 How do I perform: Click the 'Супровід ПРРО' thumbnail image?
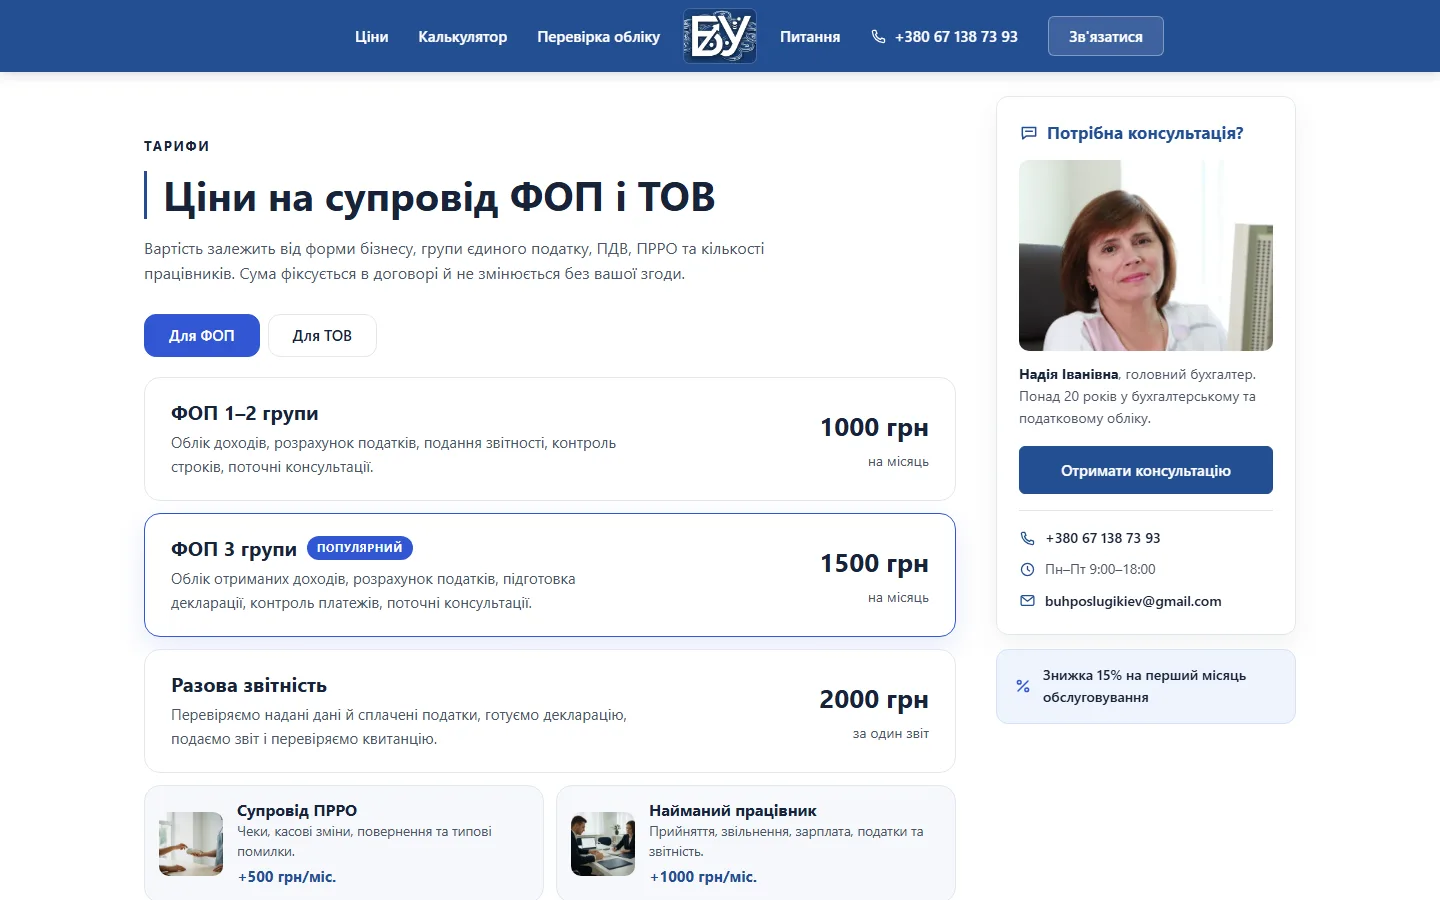click(191, 844)
